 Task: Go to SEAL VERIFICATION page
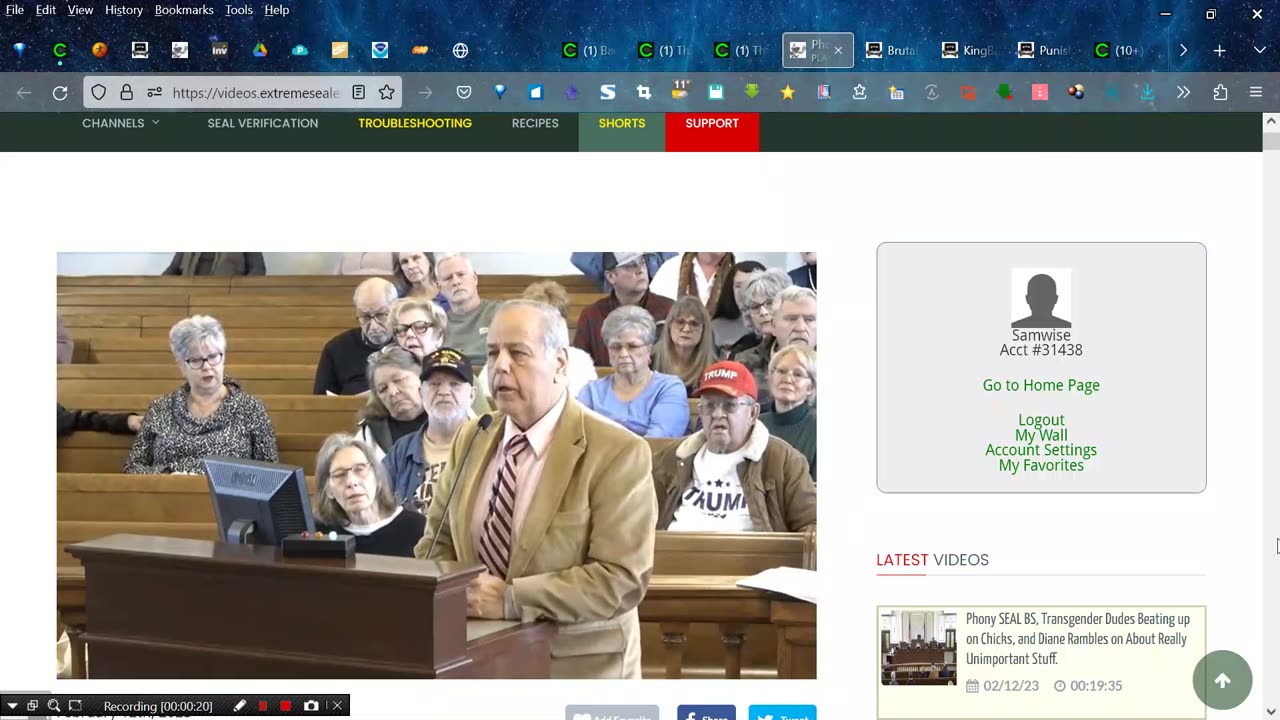coord(263,123)
